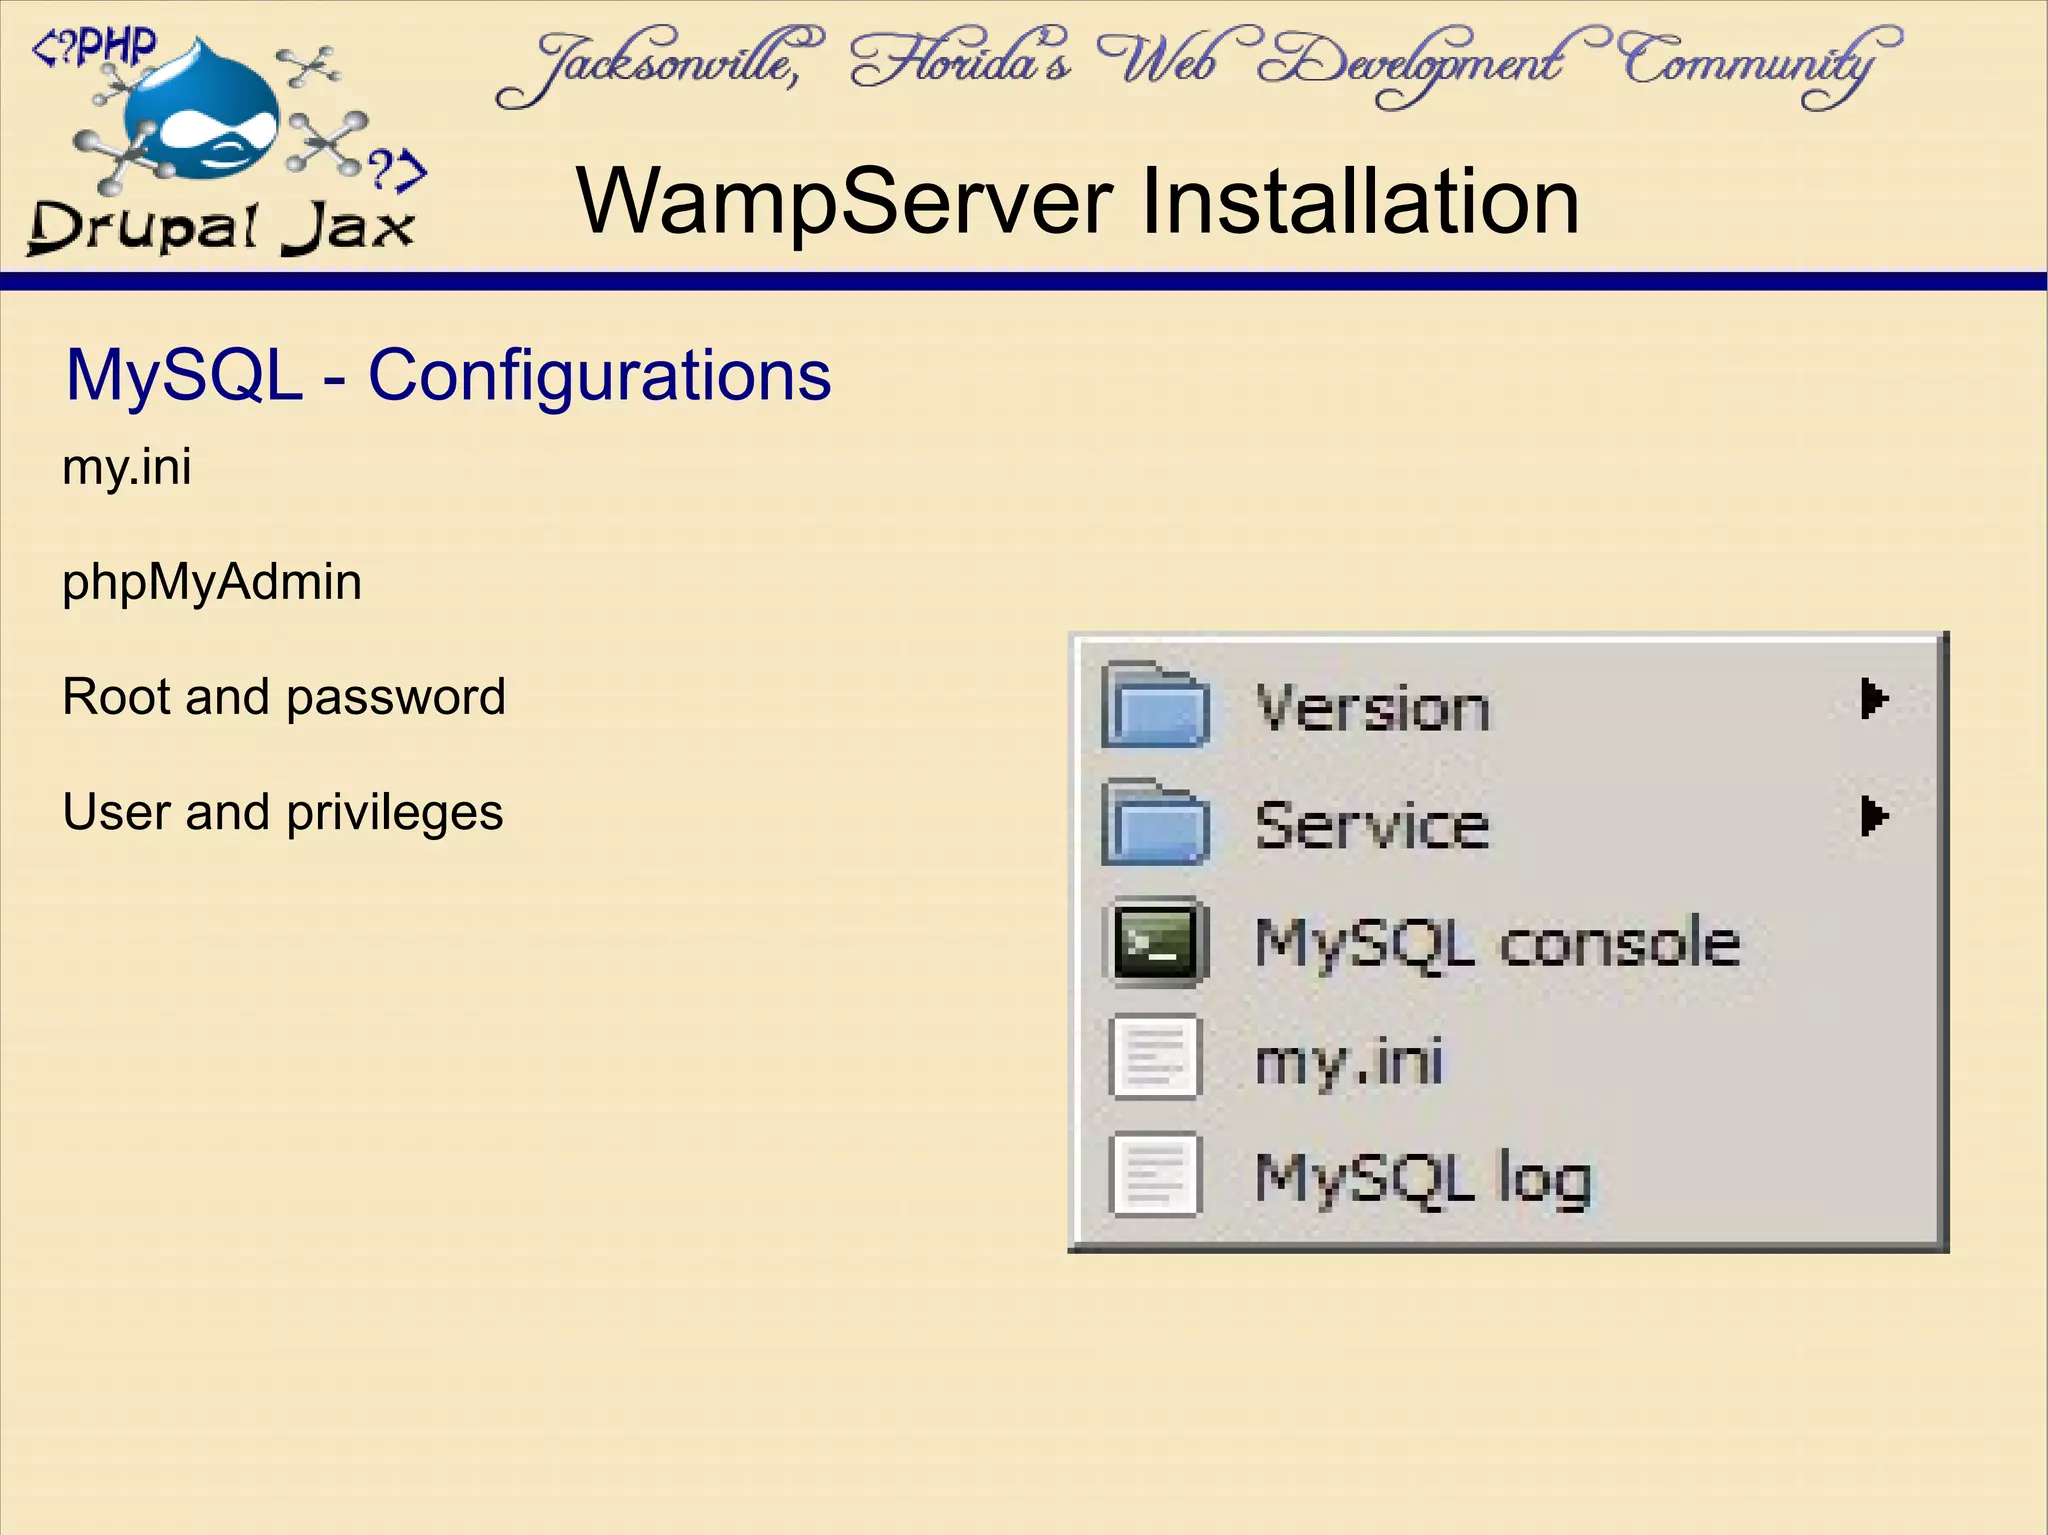Launch MySQL console from the menu
The image size is (2048, 1535).
[x=1507, y=941]
